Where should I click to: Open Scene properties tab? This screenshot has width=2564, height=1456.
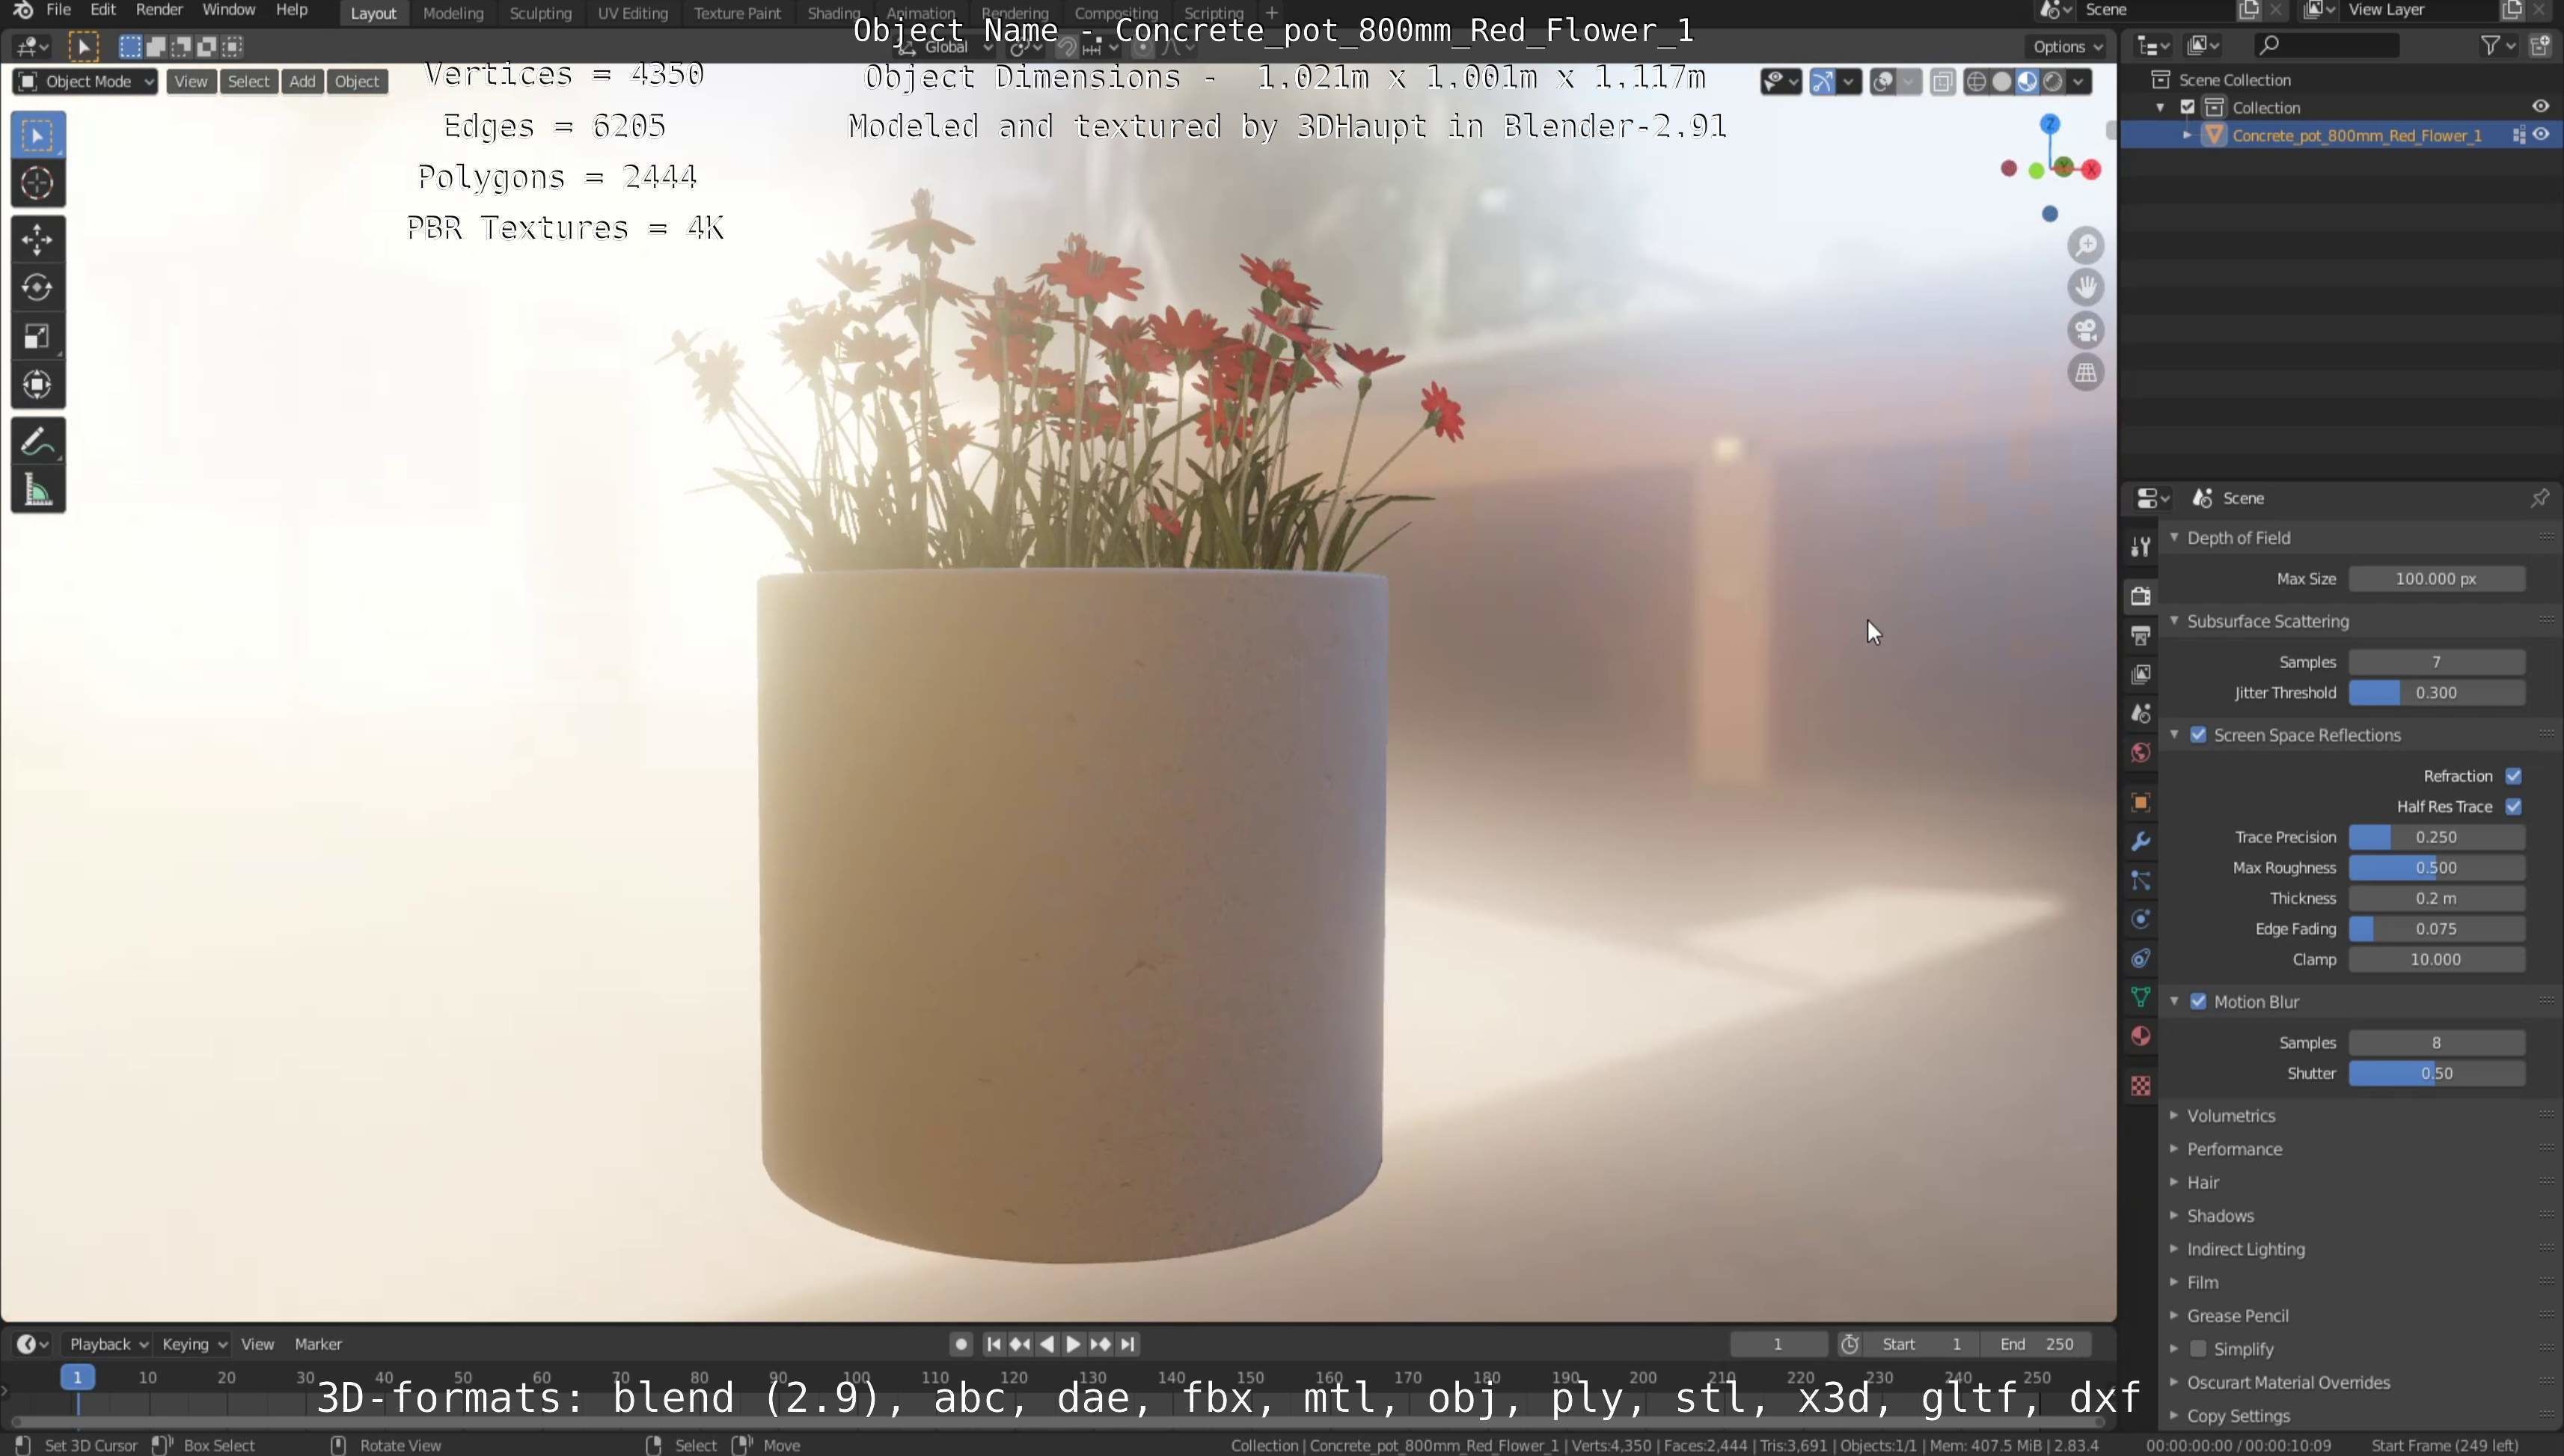(2140, 713)
